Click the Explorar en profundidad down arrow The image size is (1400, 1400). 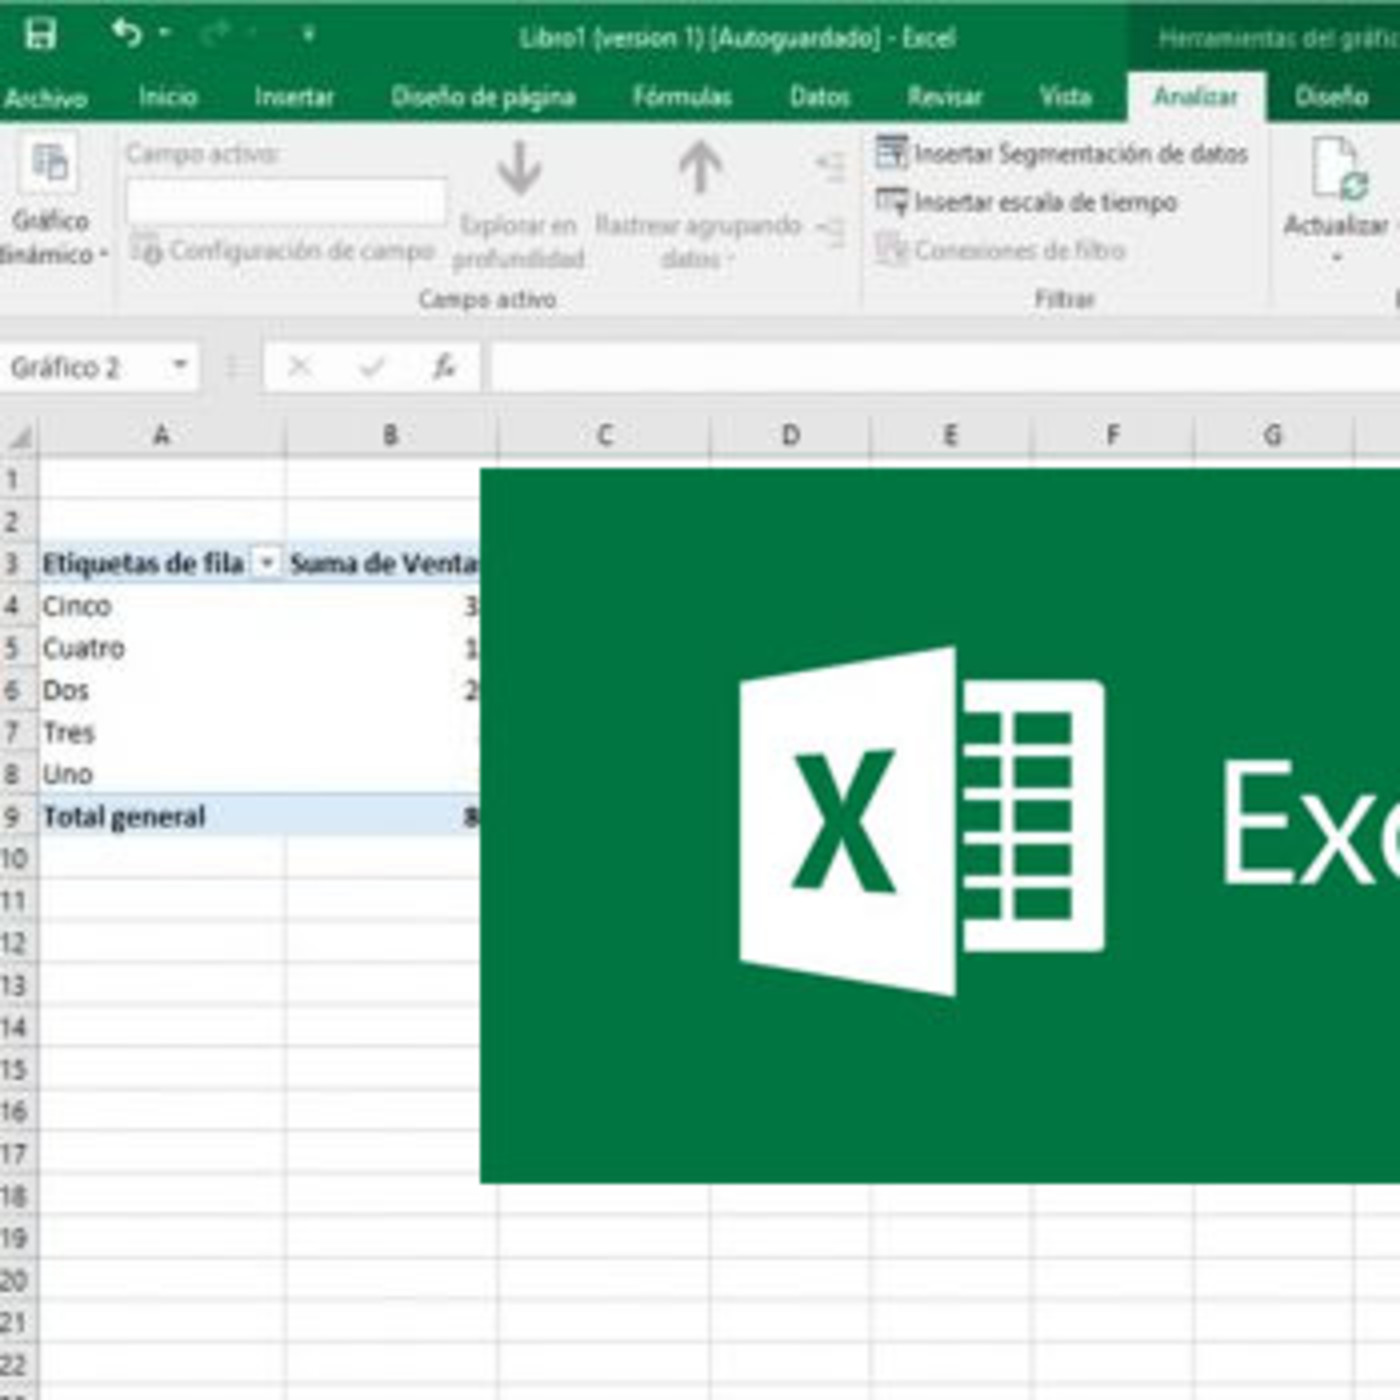(519, 168)
